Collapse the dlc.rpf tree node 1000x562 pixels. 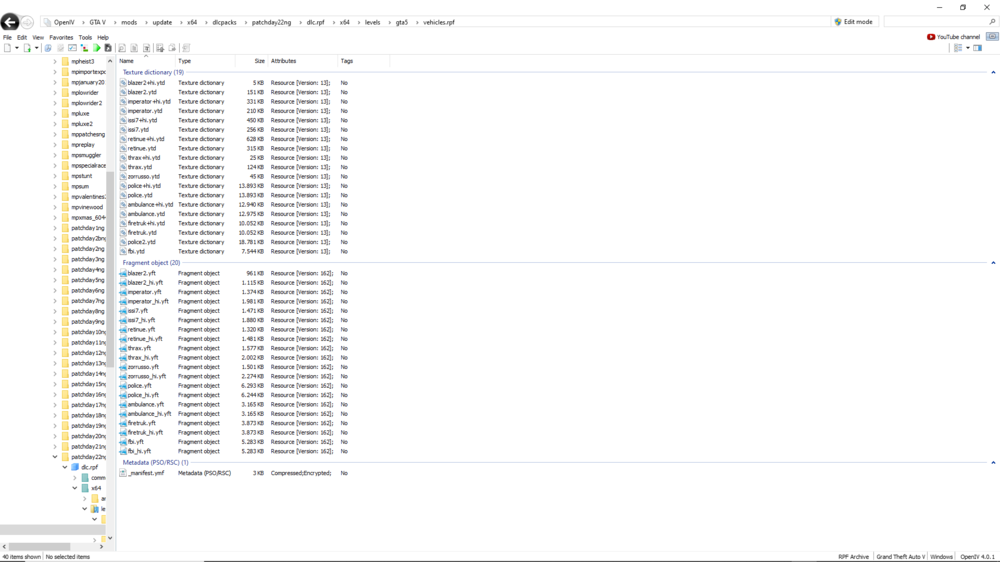(65, 468)
